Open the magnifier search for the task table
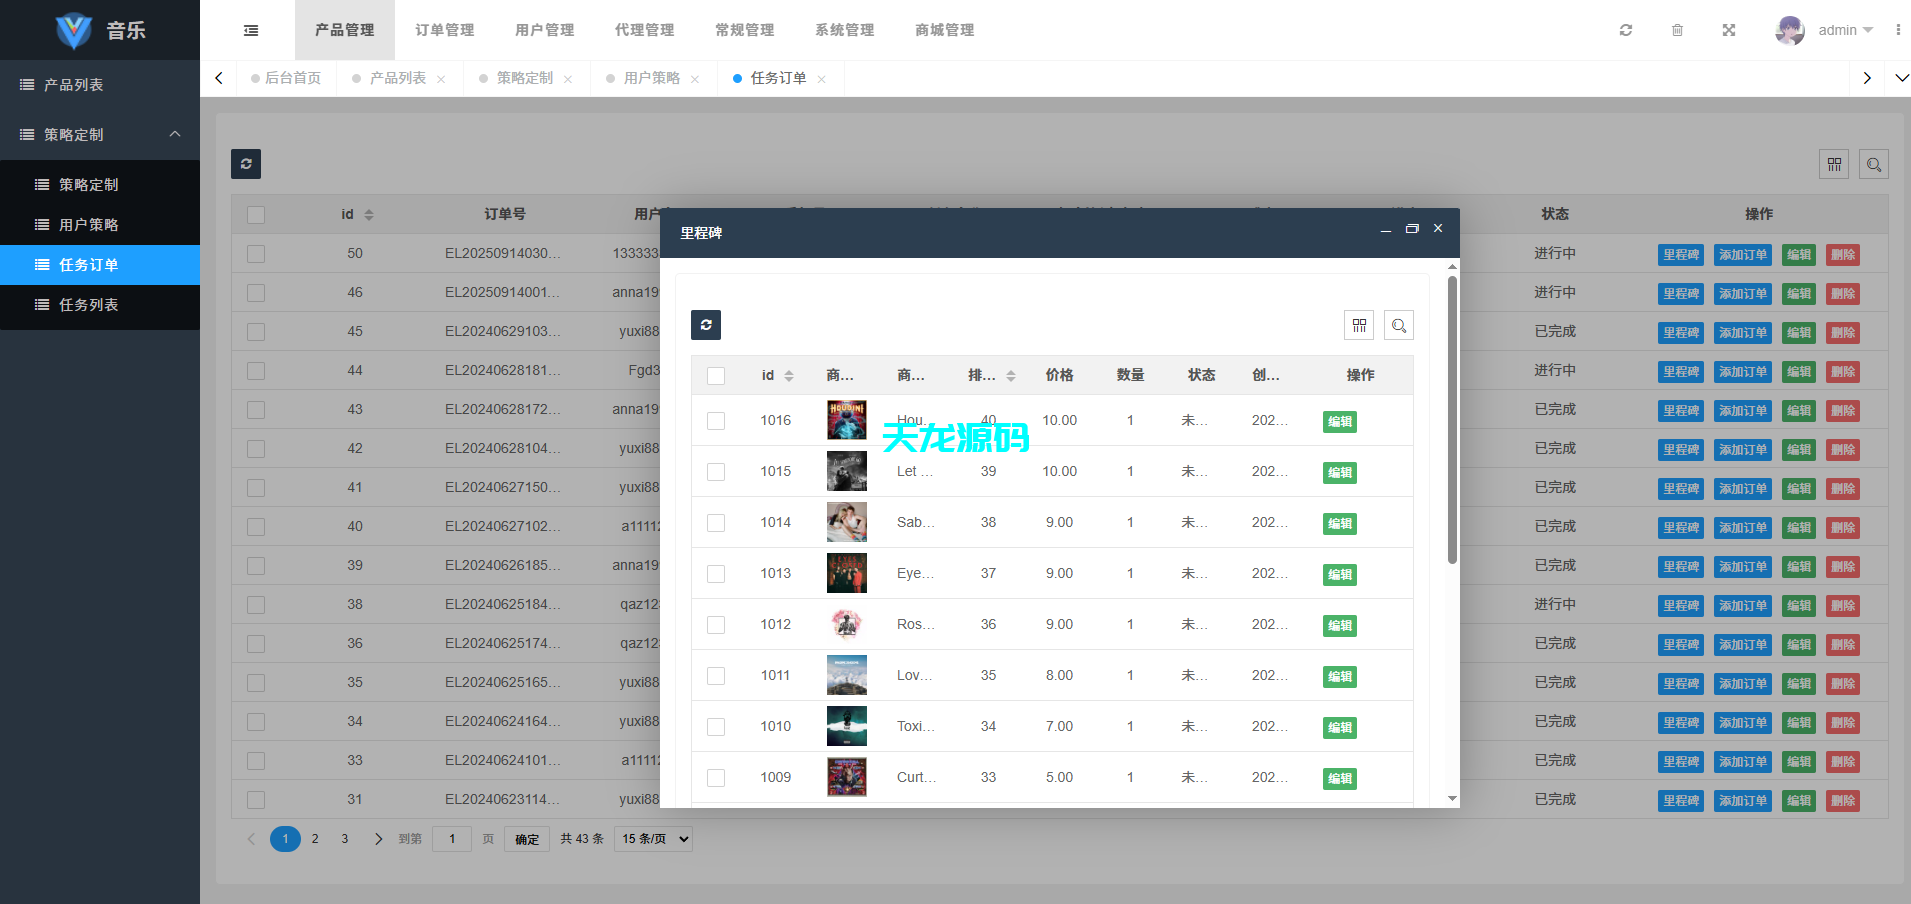Viewport: 1911px width, 904px height. coord(1875,164)
